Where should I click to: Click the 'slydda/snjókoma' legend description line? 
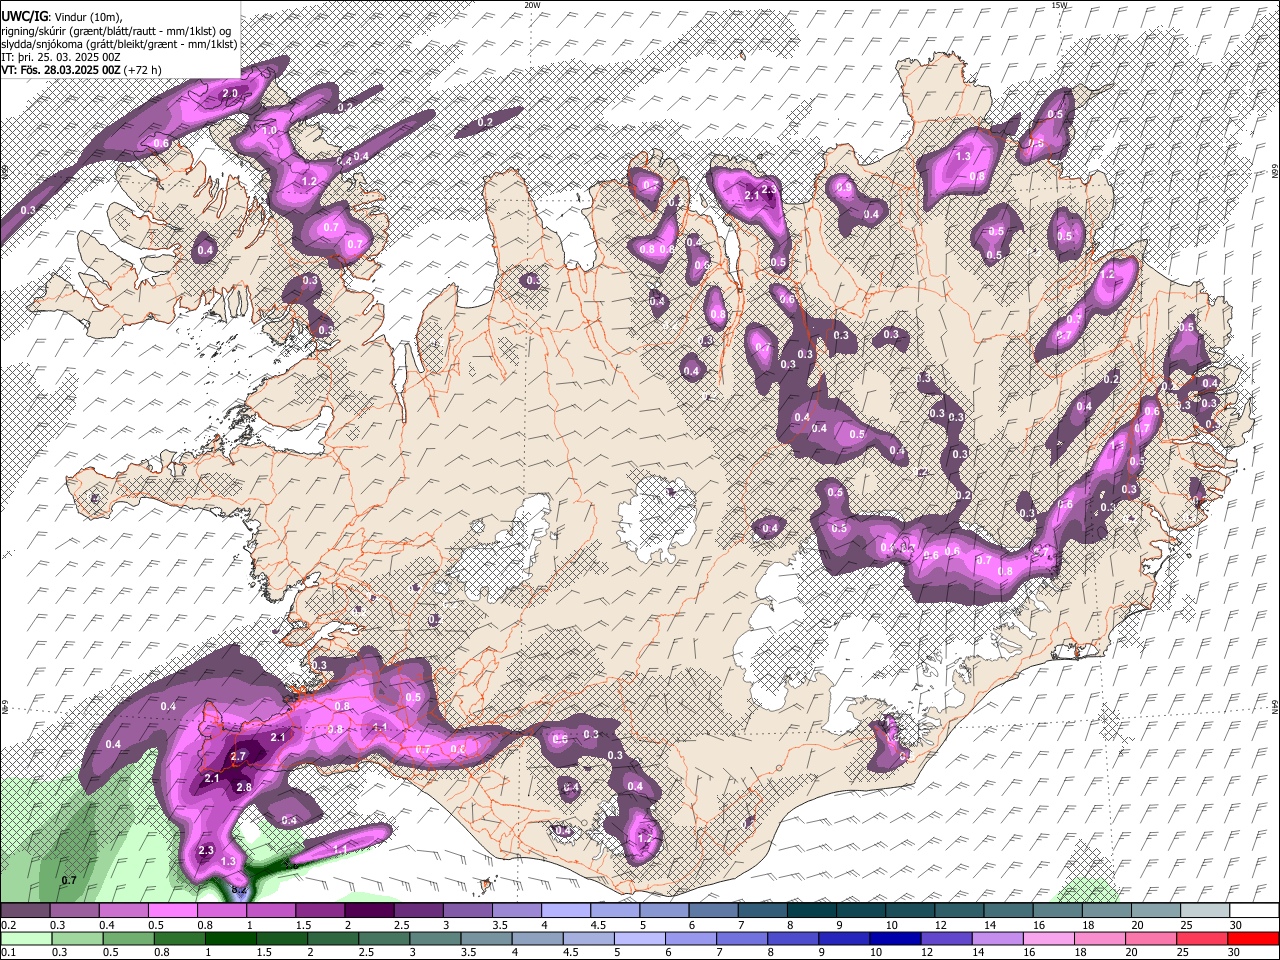click(x=118, y=44)
